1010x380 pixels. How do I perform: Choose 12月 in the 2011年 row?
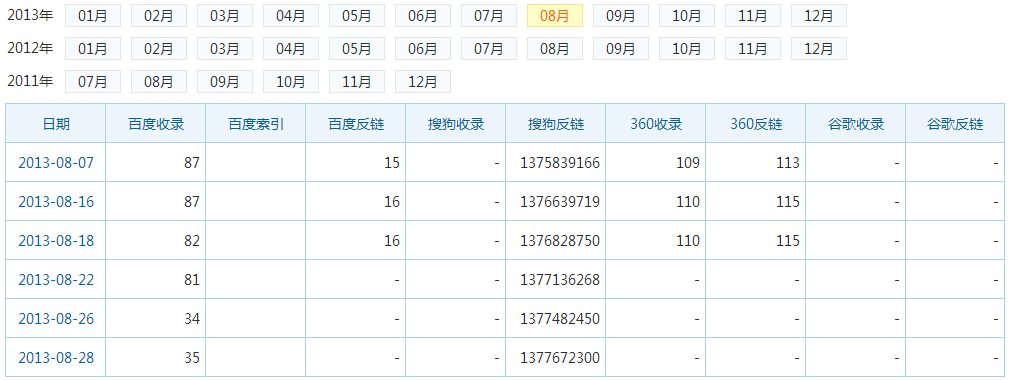423,81
